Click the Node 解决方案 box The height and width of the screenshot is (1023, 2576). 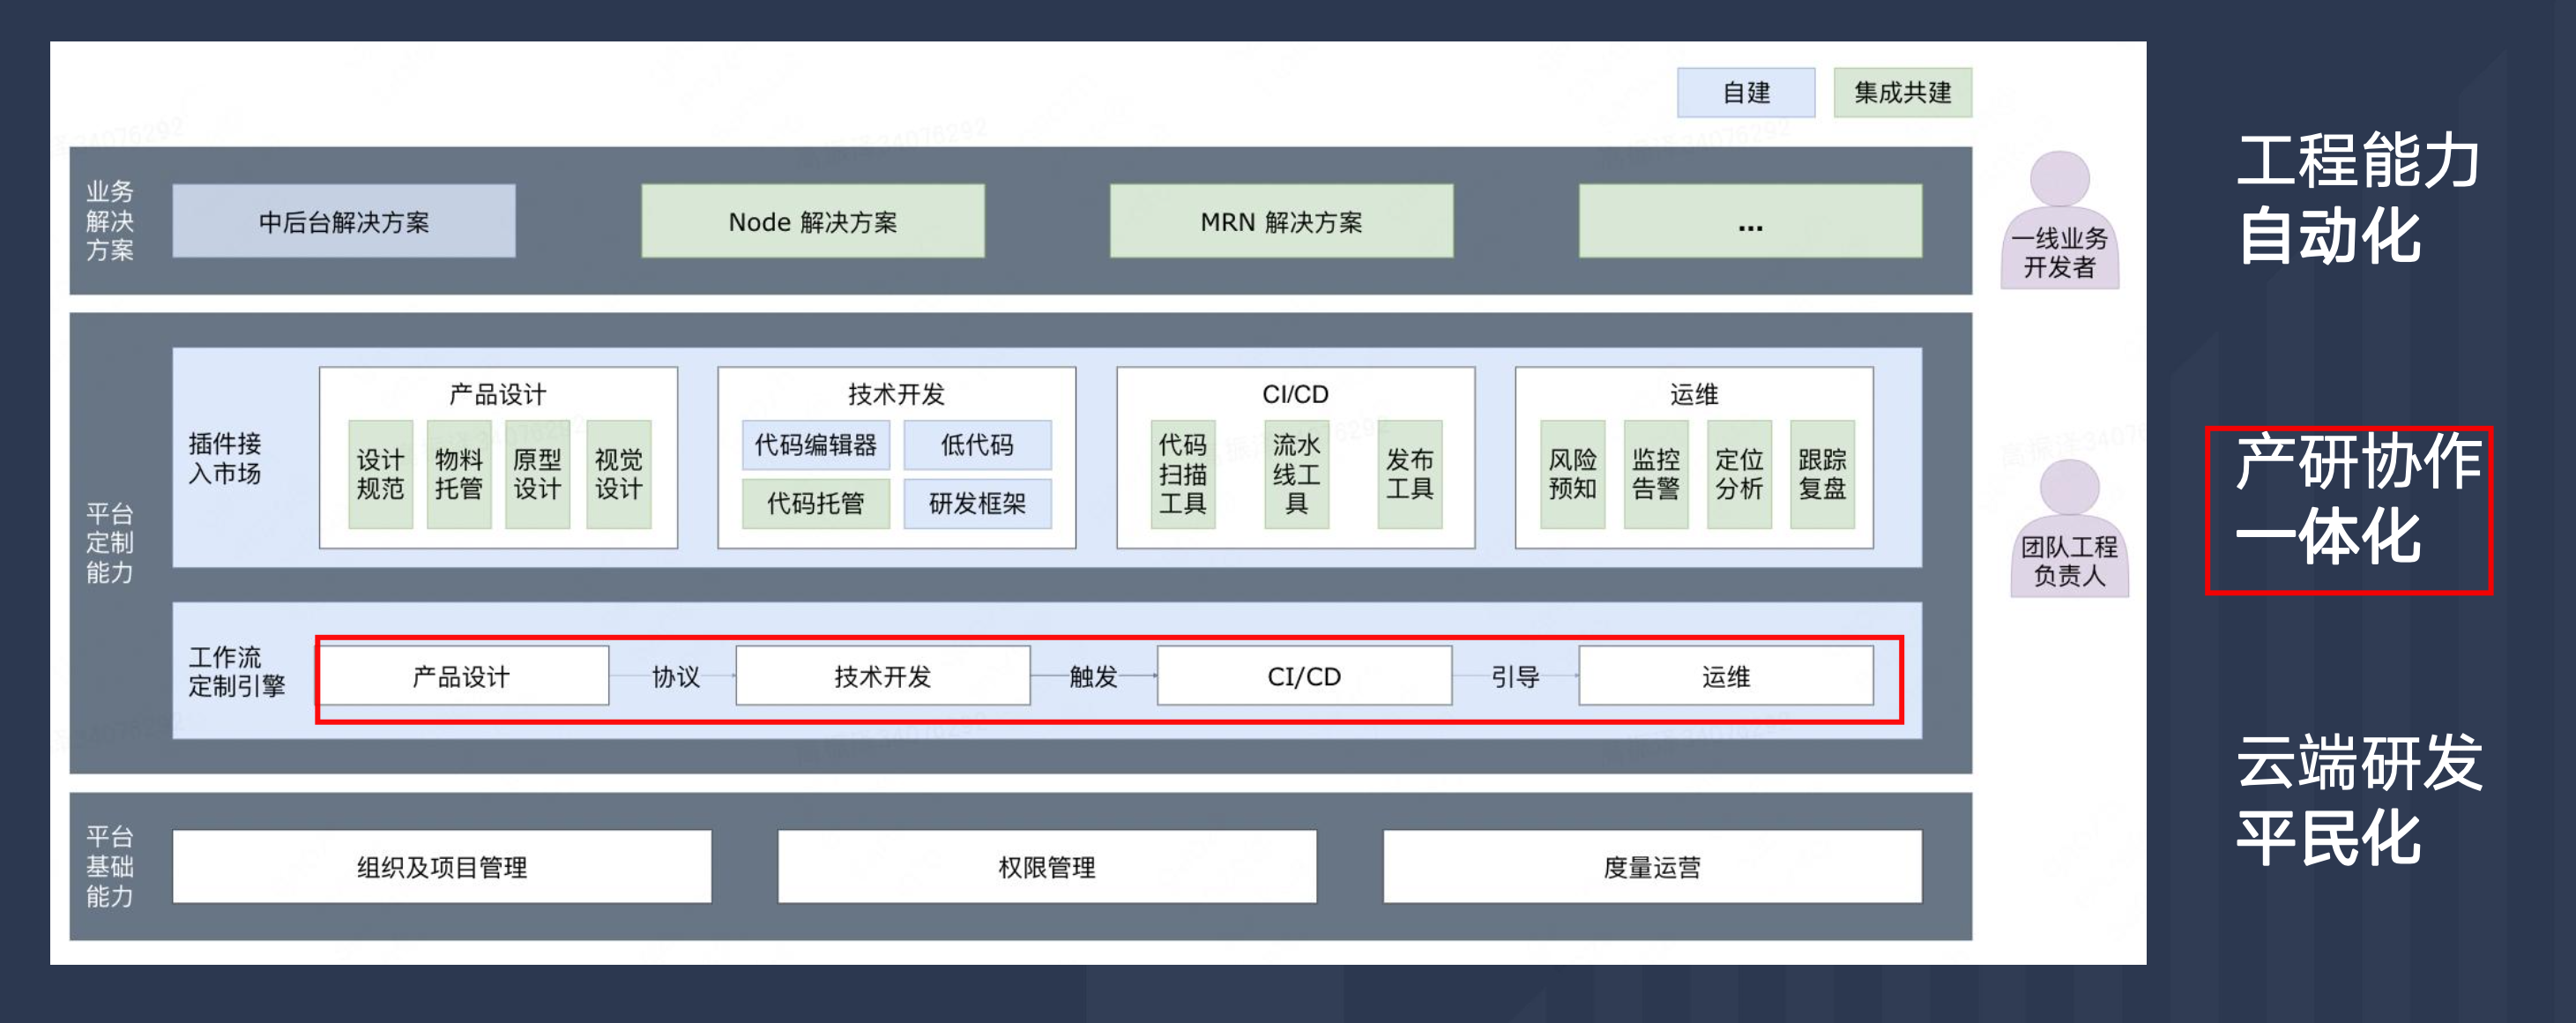[812, 221]
